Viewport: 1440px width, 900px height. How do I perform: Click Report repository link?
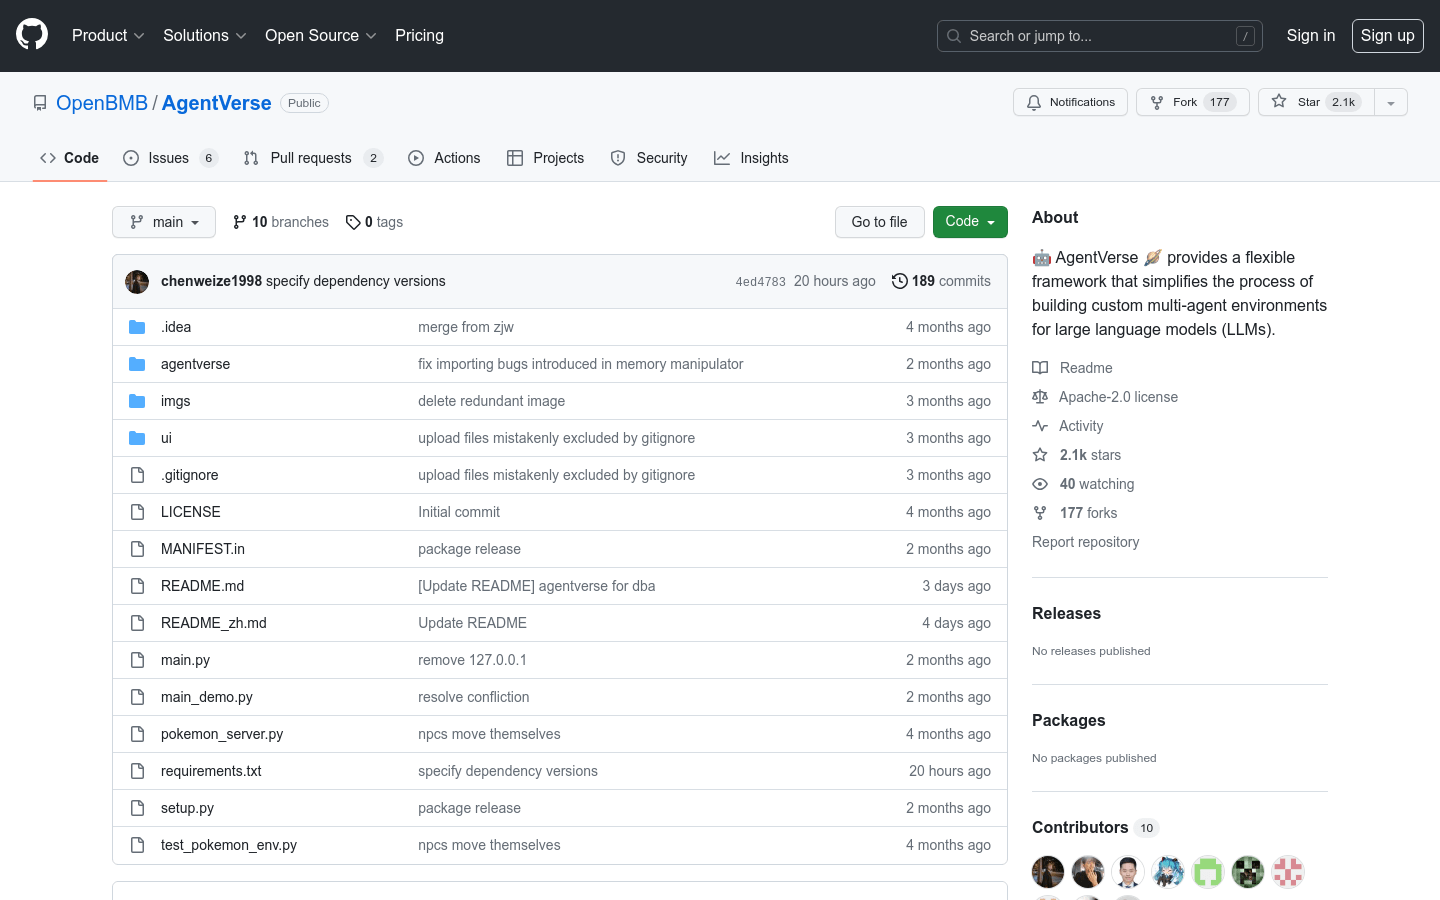pyautogui.click(x=1085, y=542)
